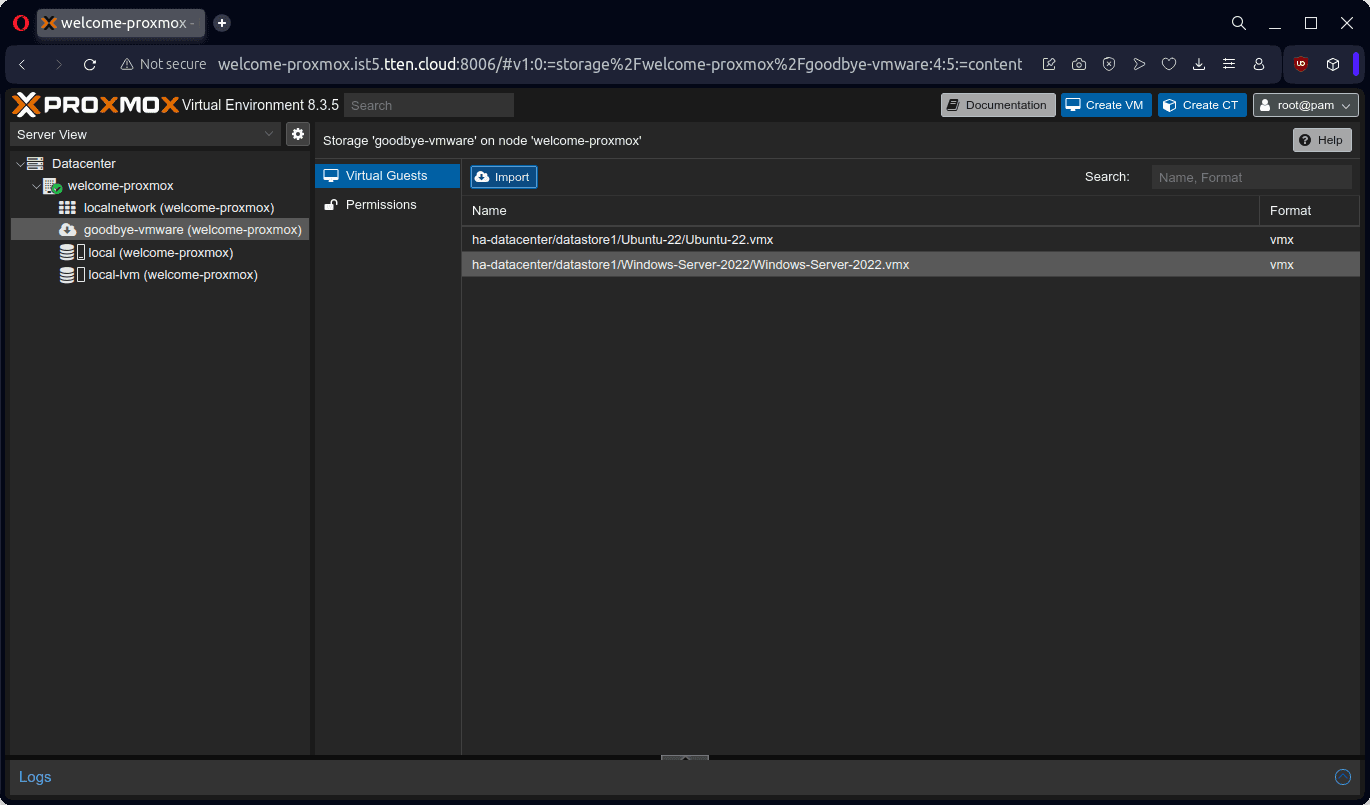Click the browser tab search magnifier
The image size is (1370, 805).
coord(1239,23)
